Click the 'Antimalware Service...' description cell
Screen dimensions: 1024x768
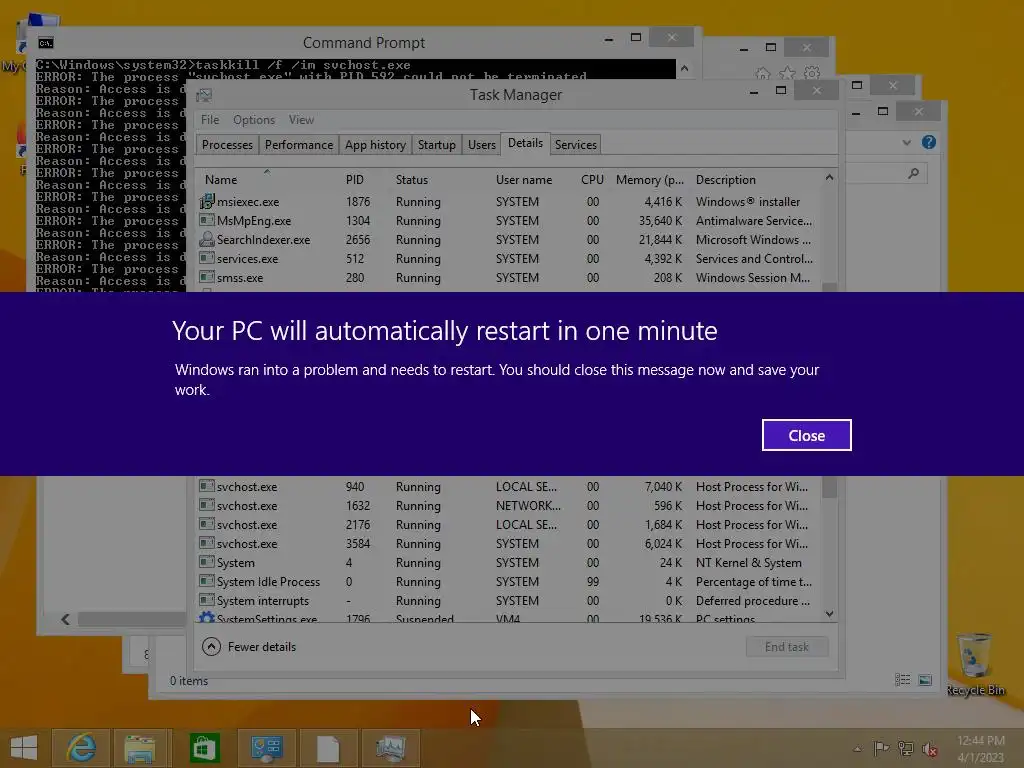coord(754,221)
